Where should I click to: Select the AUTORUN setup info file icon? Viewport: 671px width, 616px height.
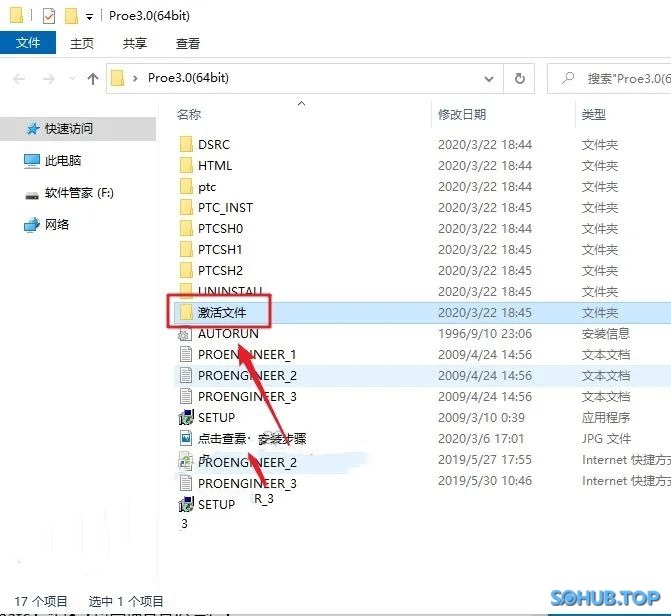tap(185, 334)
